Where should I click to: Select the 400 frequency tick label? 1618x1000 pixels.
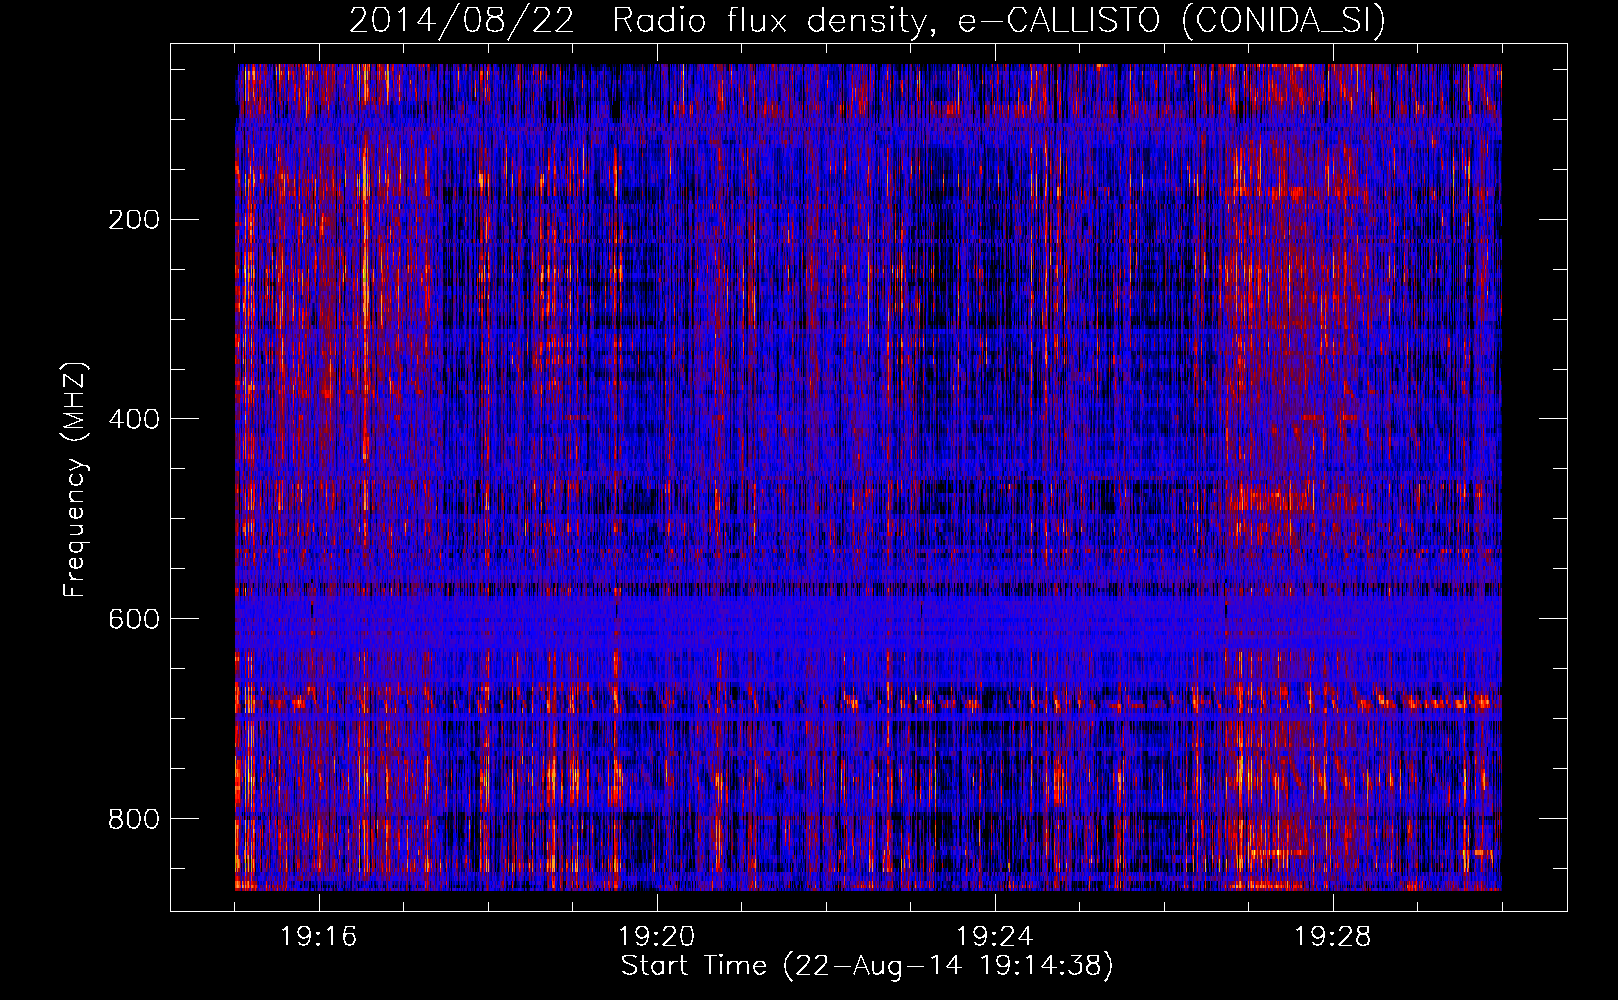click(134, 419)
